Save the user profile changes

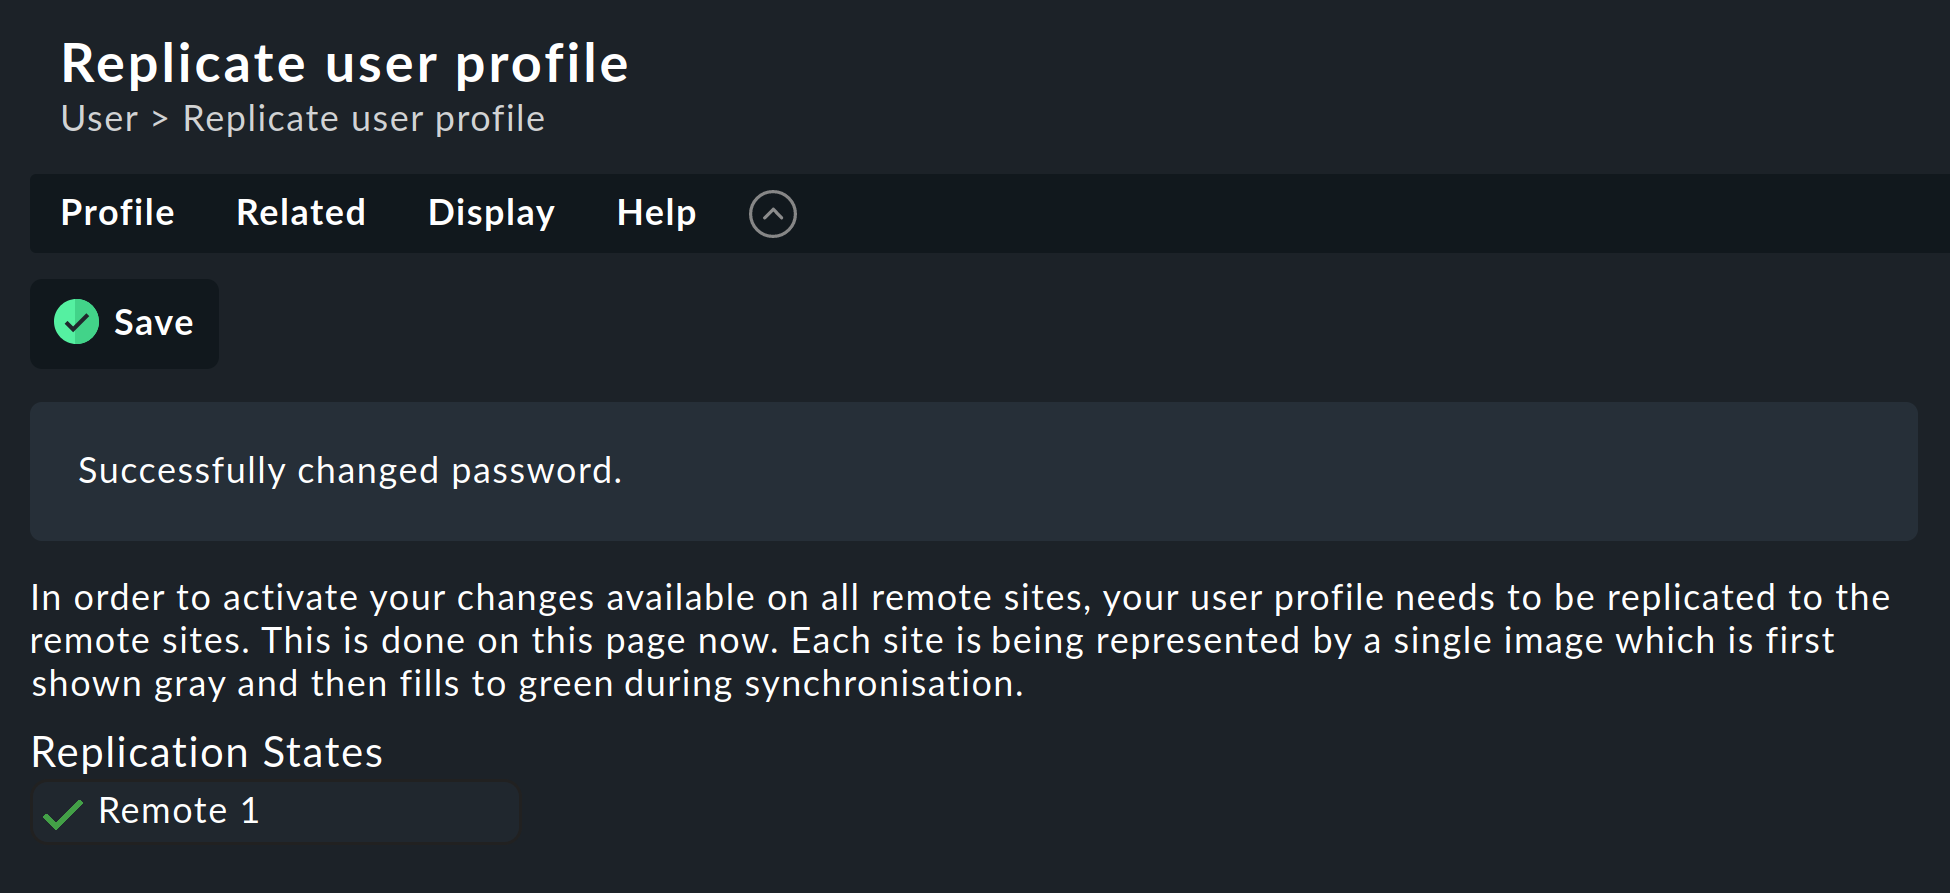[124, 322]
